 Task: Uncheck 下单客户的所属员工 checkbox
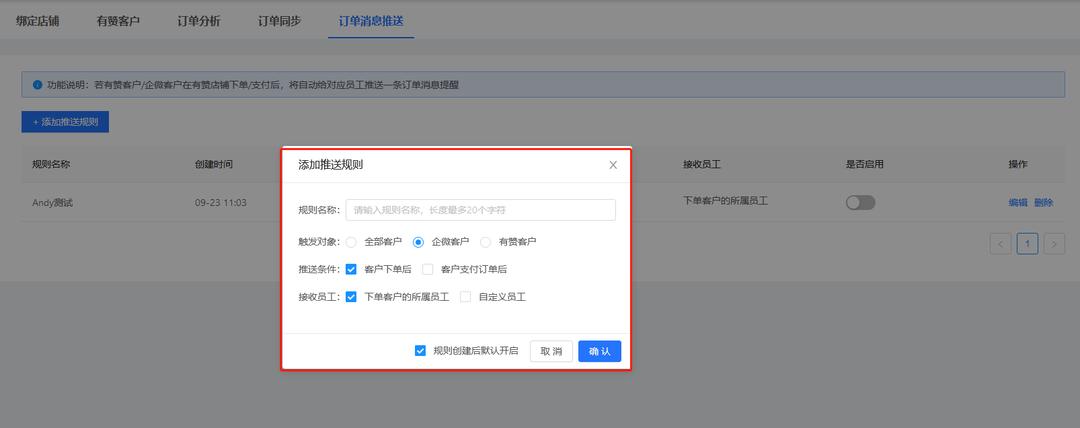[351, 297]
